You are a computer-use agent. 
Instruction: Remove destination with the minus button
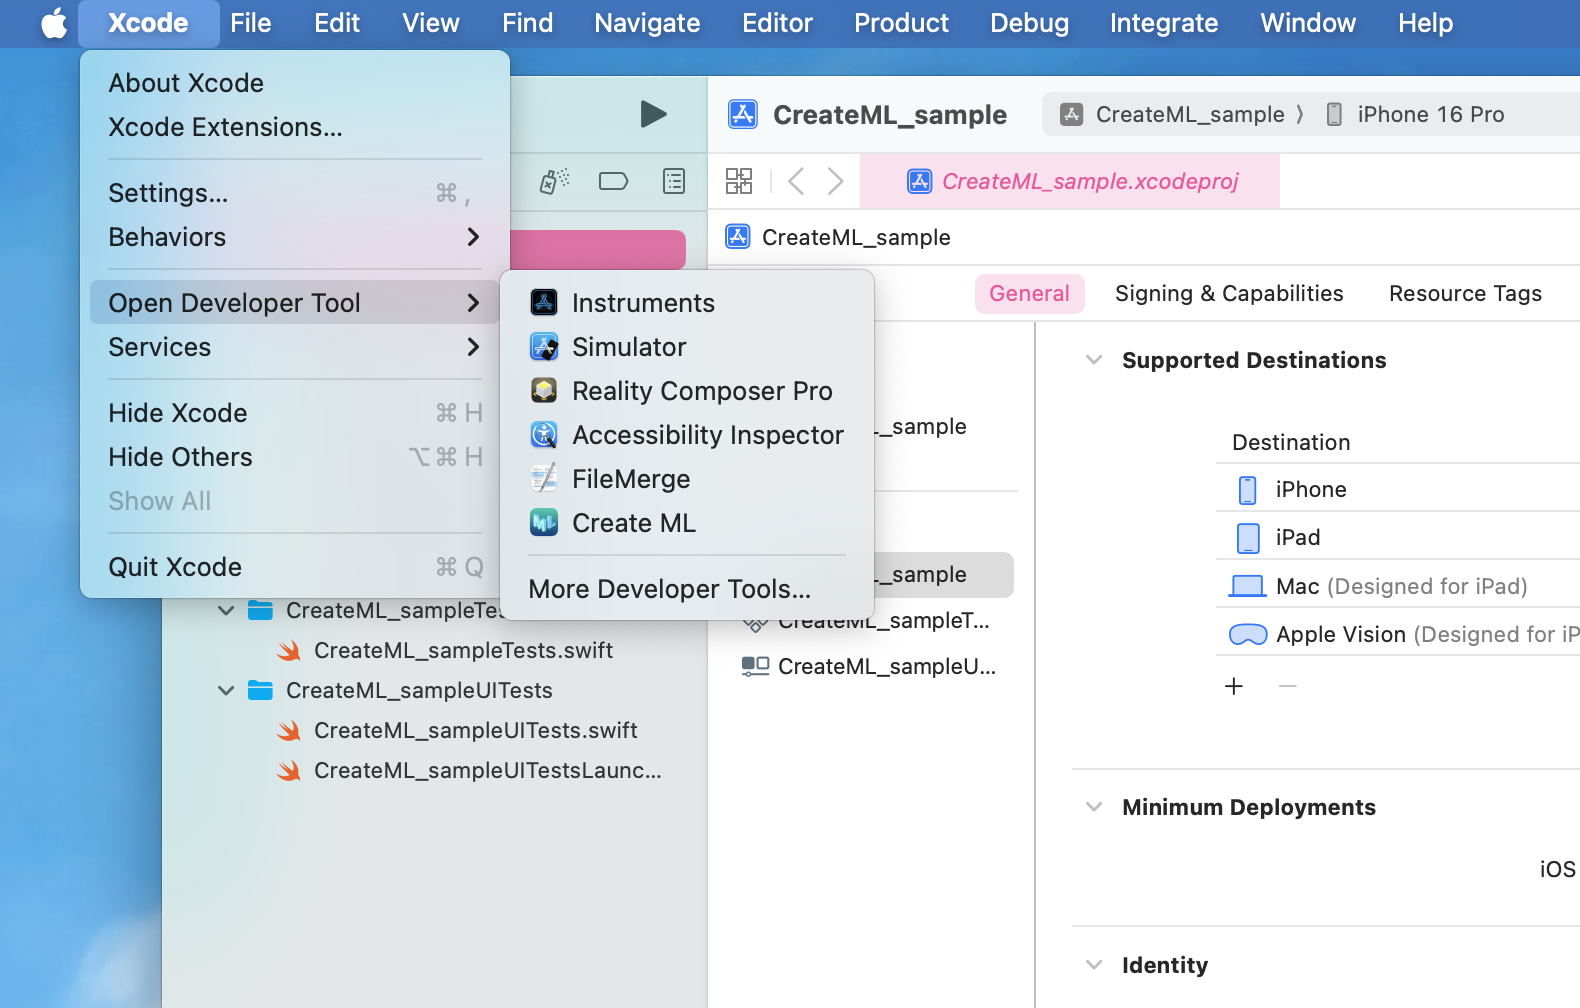pos(1288,686)
